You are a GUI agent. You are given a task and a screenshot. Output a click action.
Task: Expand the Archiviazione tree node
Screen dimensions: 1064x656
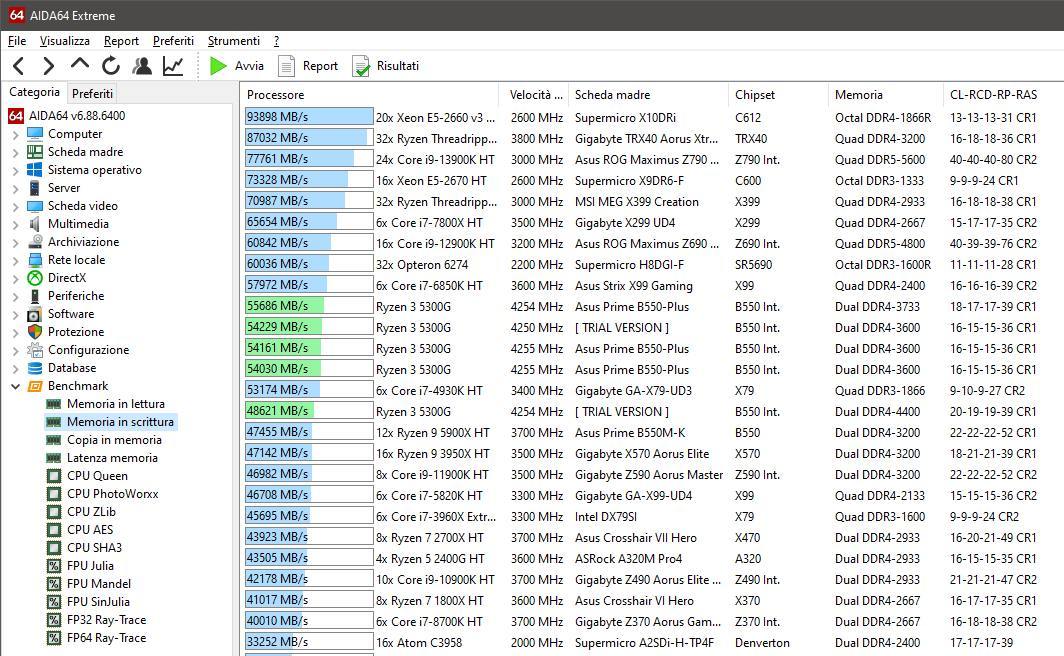(15, 242)
